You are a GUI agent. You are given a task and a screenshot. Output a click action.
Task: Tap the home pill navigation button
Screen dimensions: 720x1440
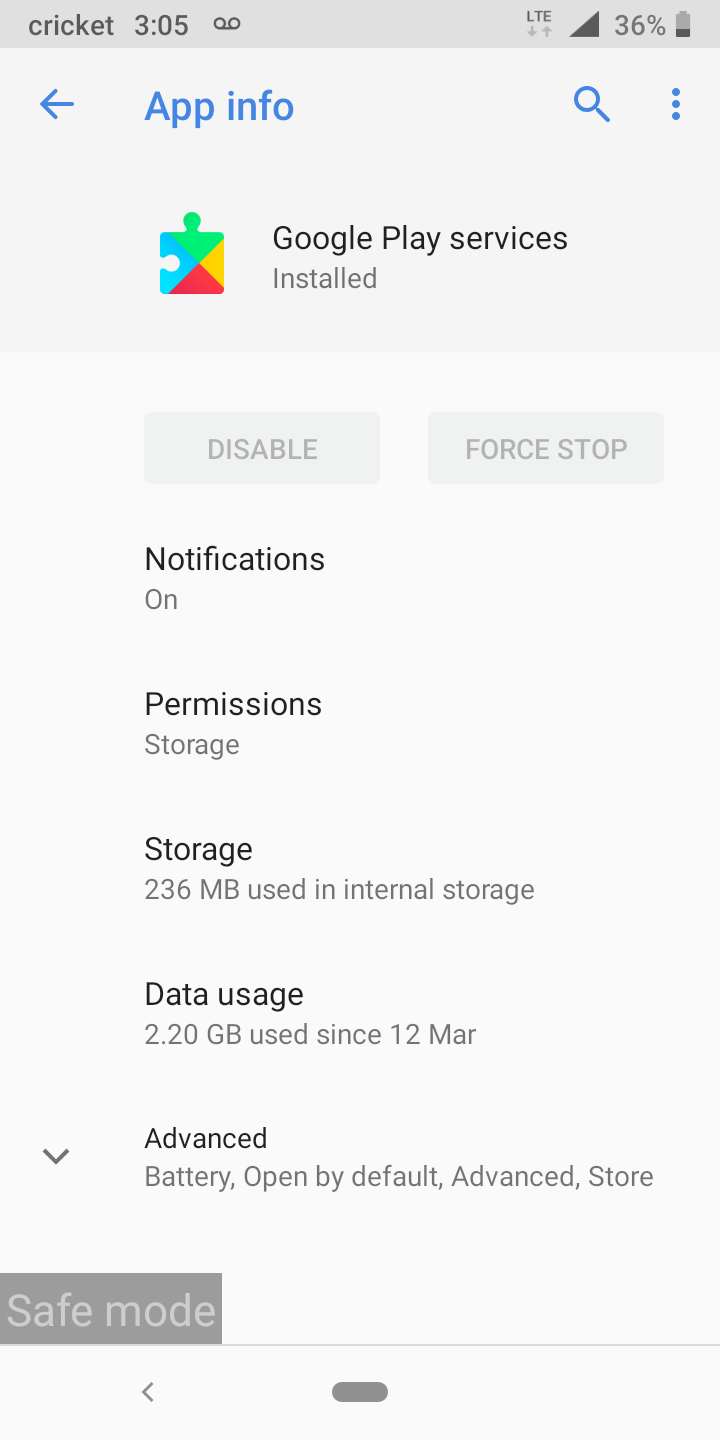click(360, 1391)
